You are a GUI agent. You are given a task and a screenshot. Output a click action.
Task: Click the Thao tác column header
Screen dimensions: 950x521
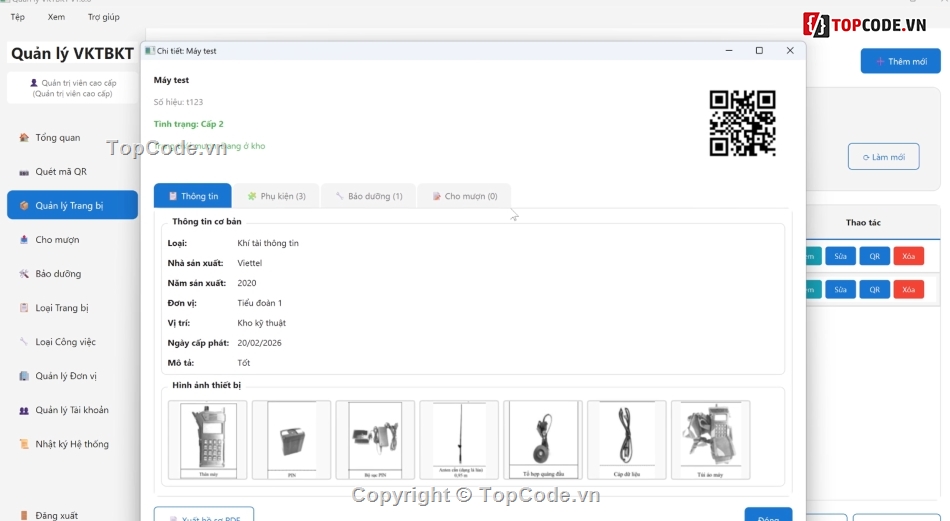click(863, 223)
